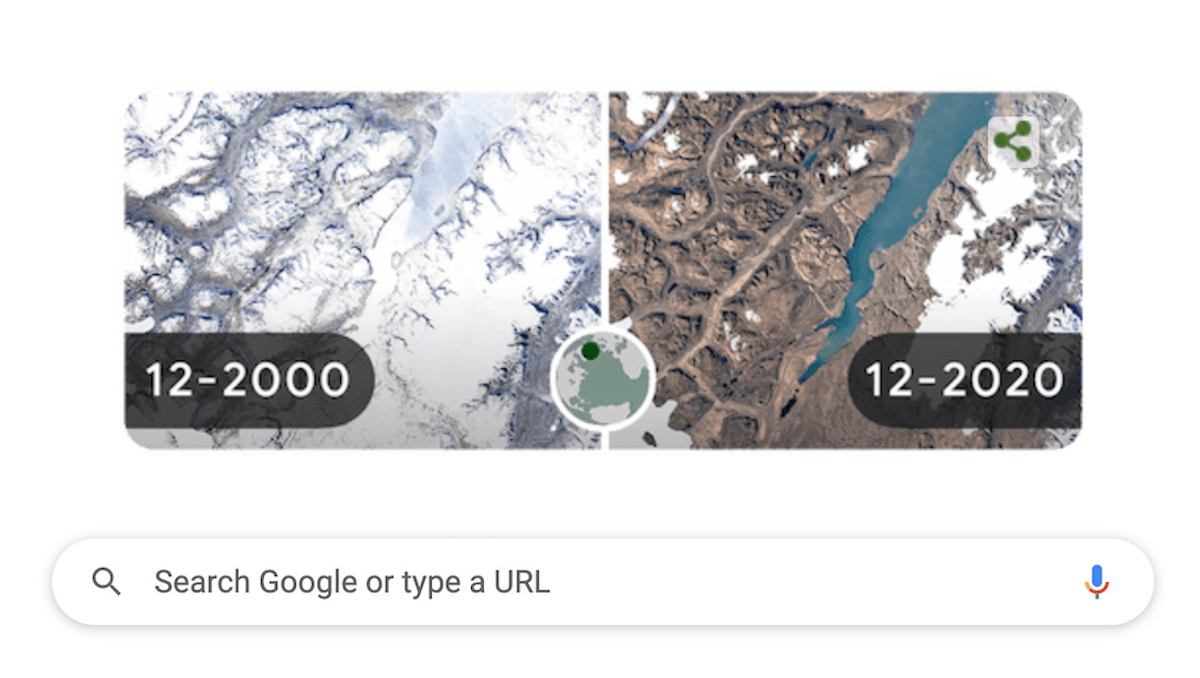Click the empty middle area of the search bar
Image resolution: width=1200 pixels, height=678 pixels.
click(x=800, y=582)
